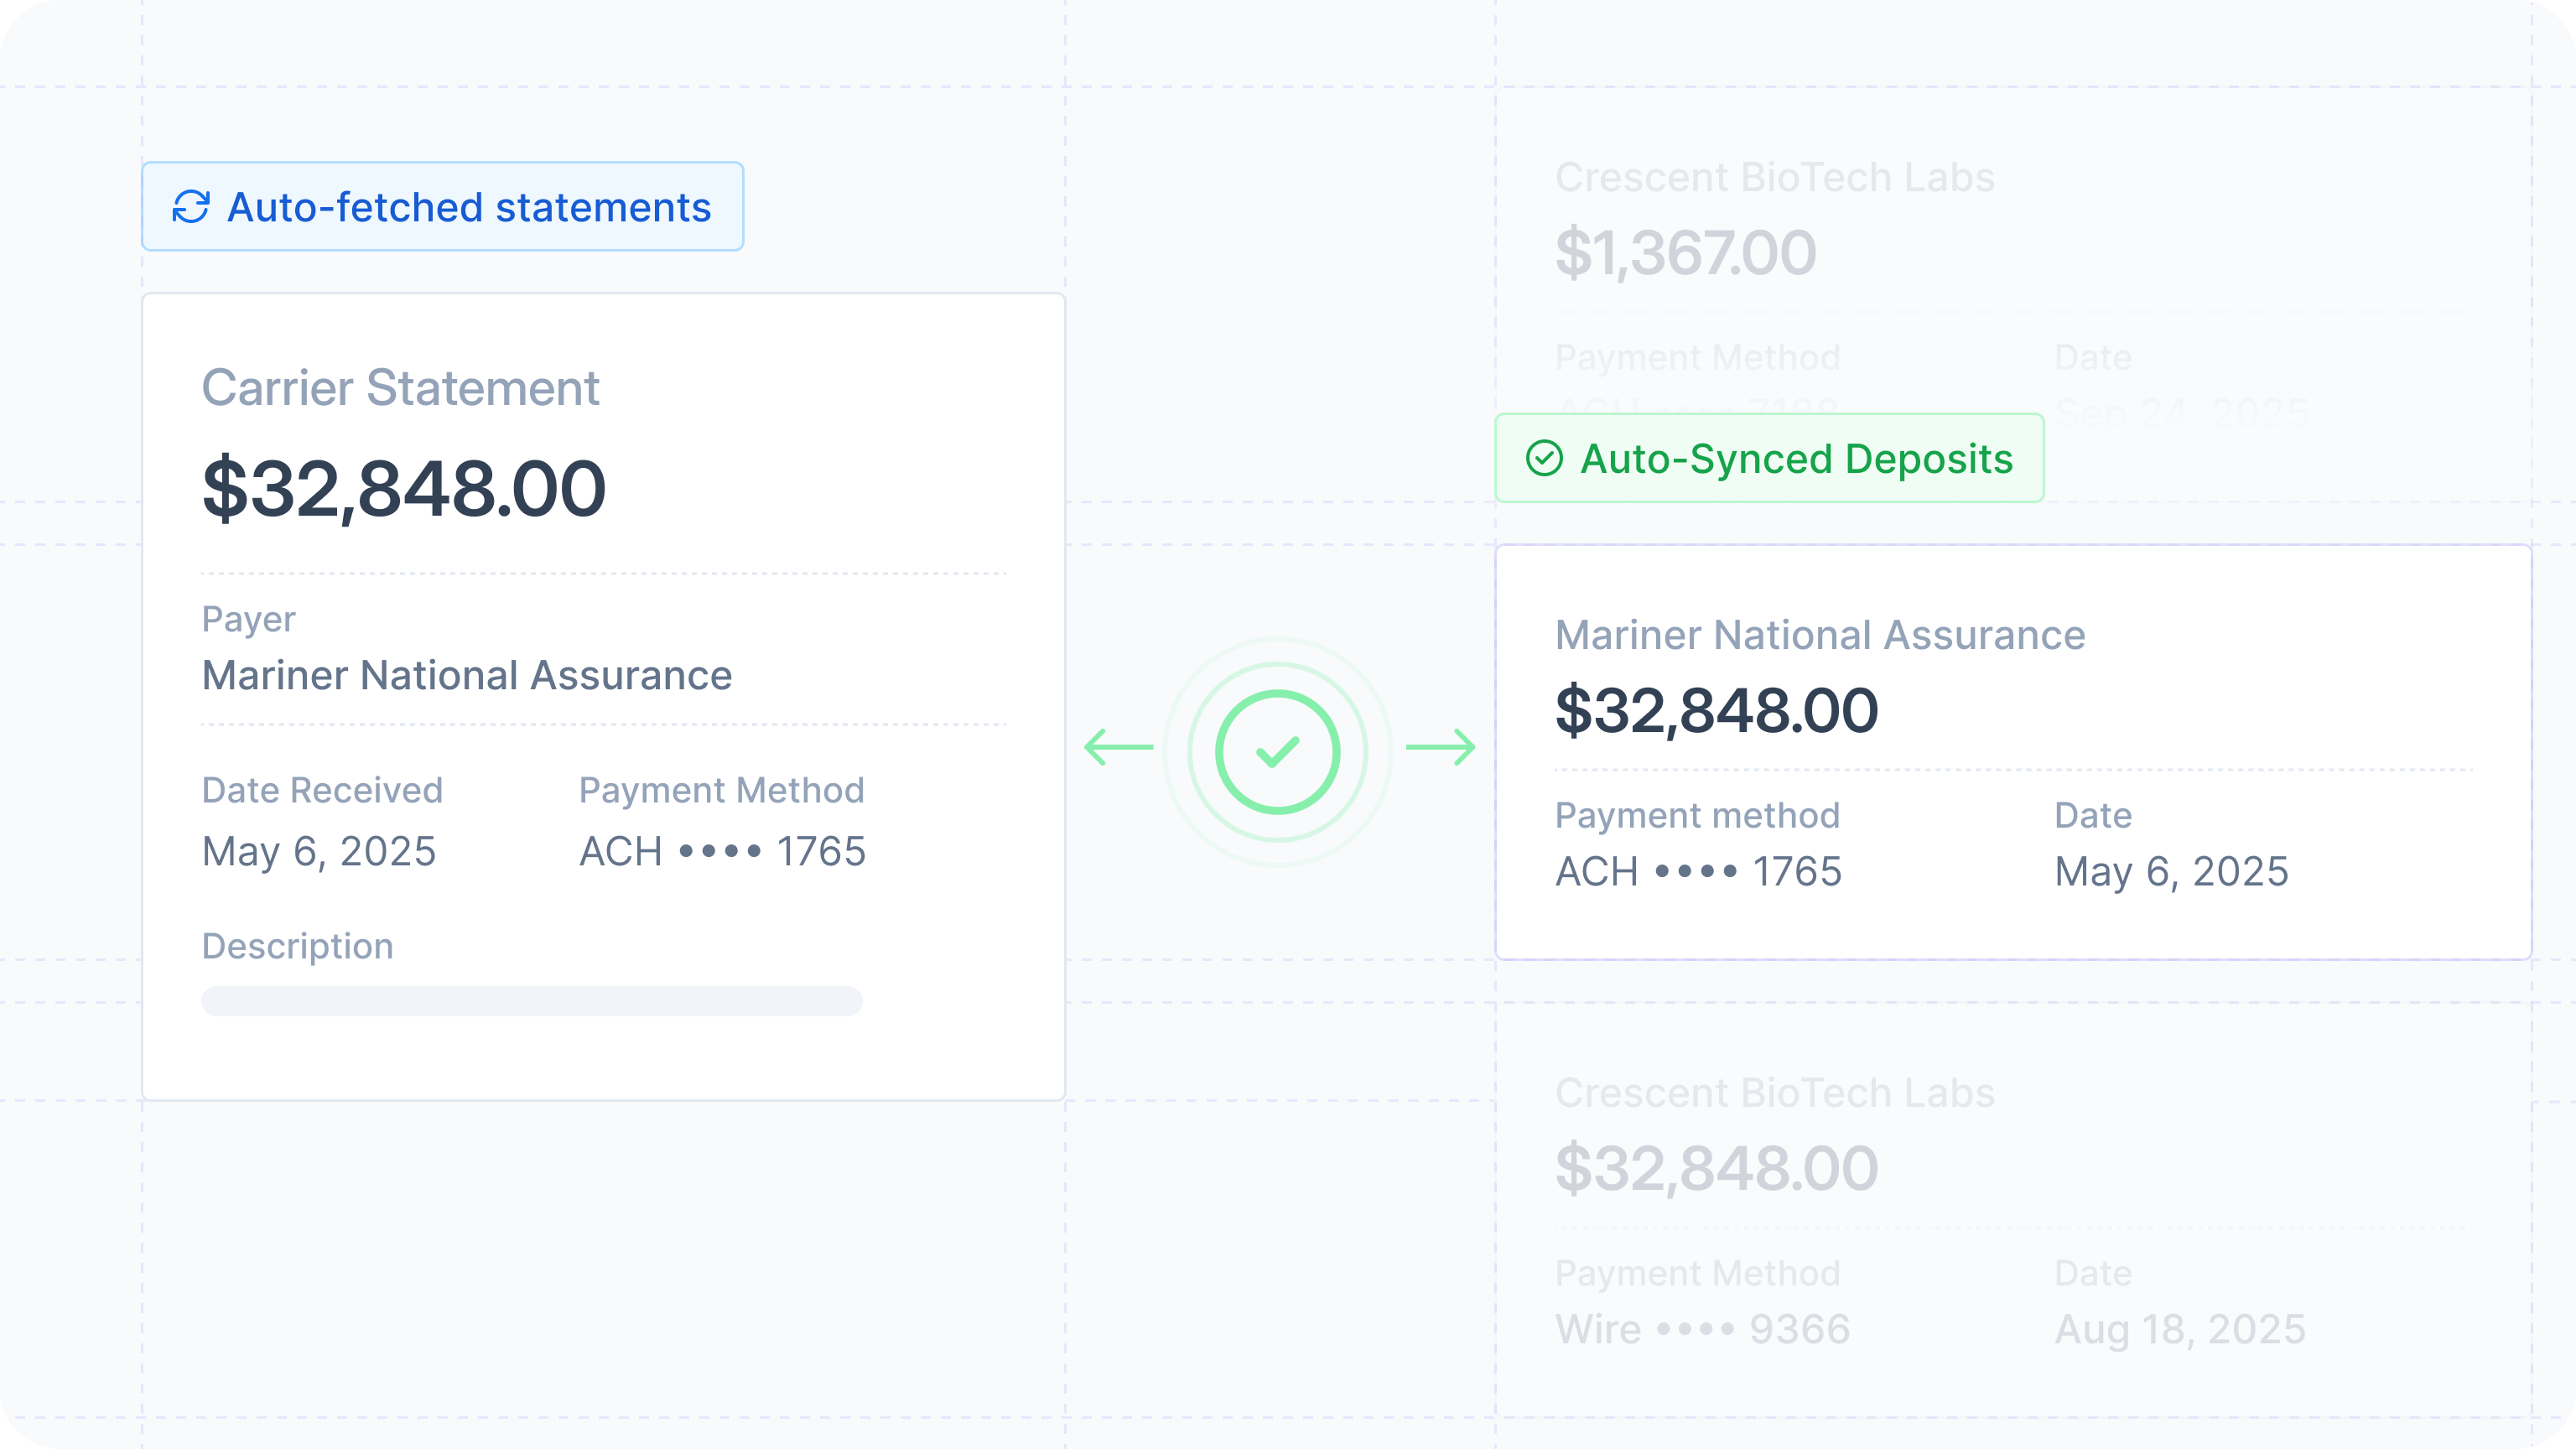Click the right-pointing green arrow
Viewport: 2576px width, 1449px height.
pos(1441,747)
